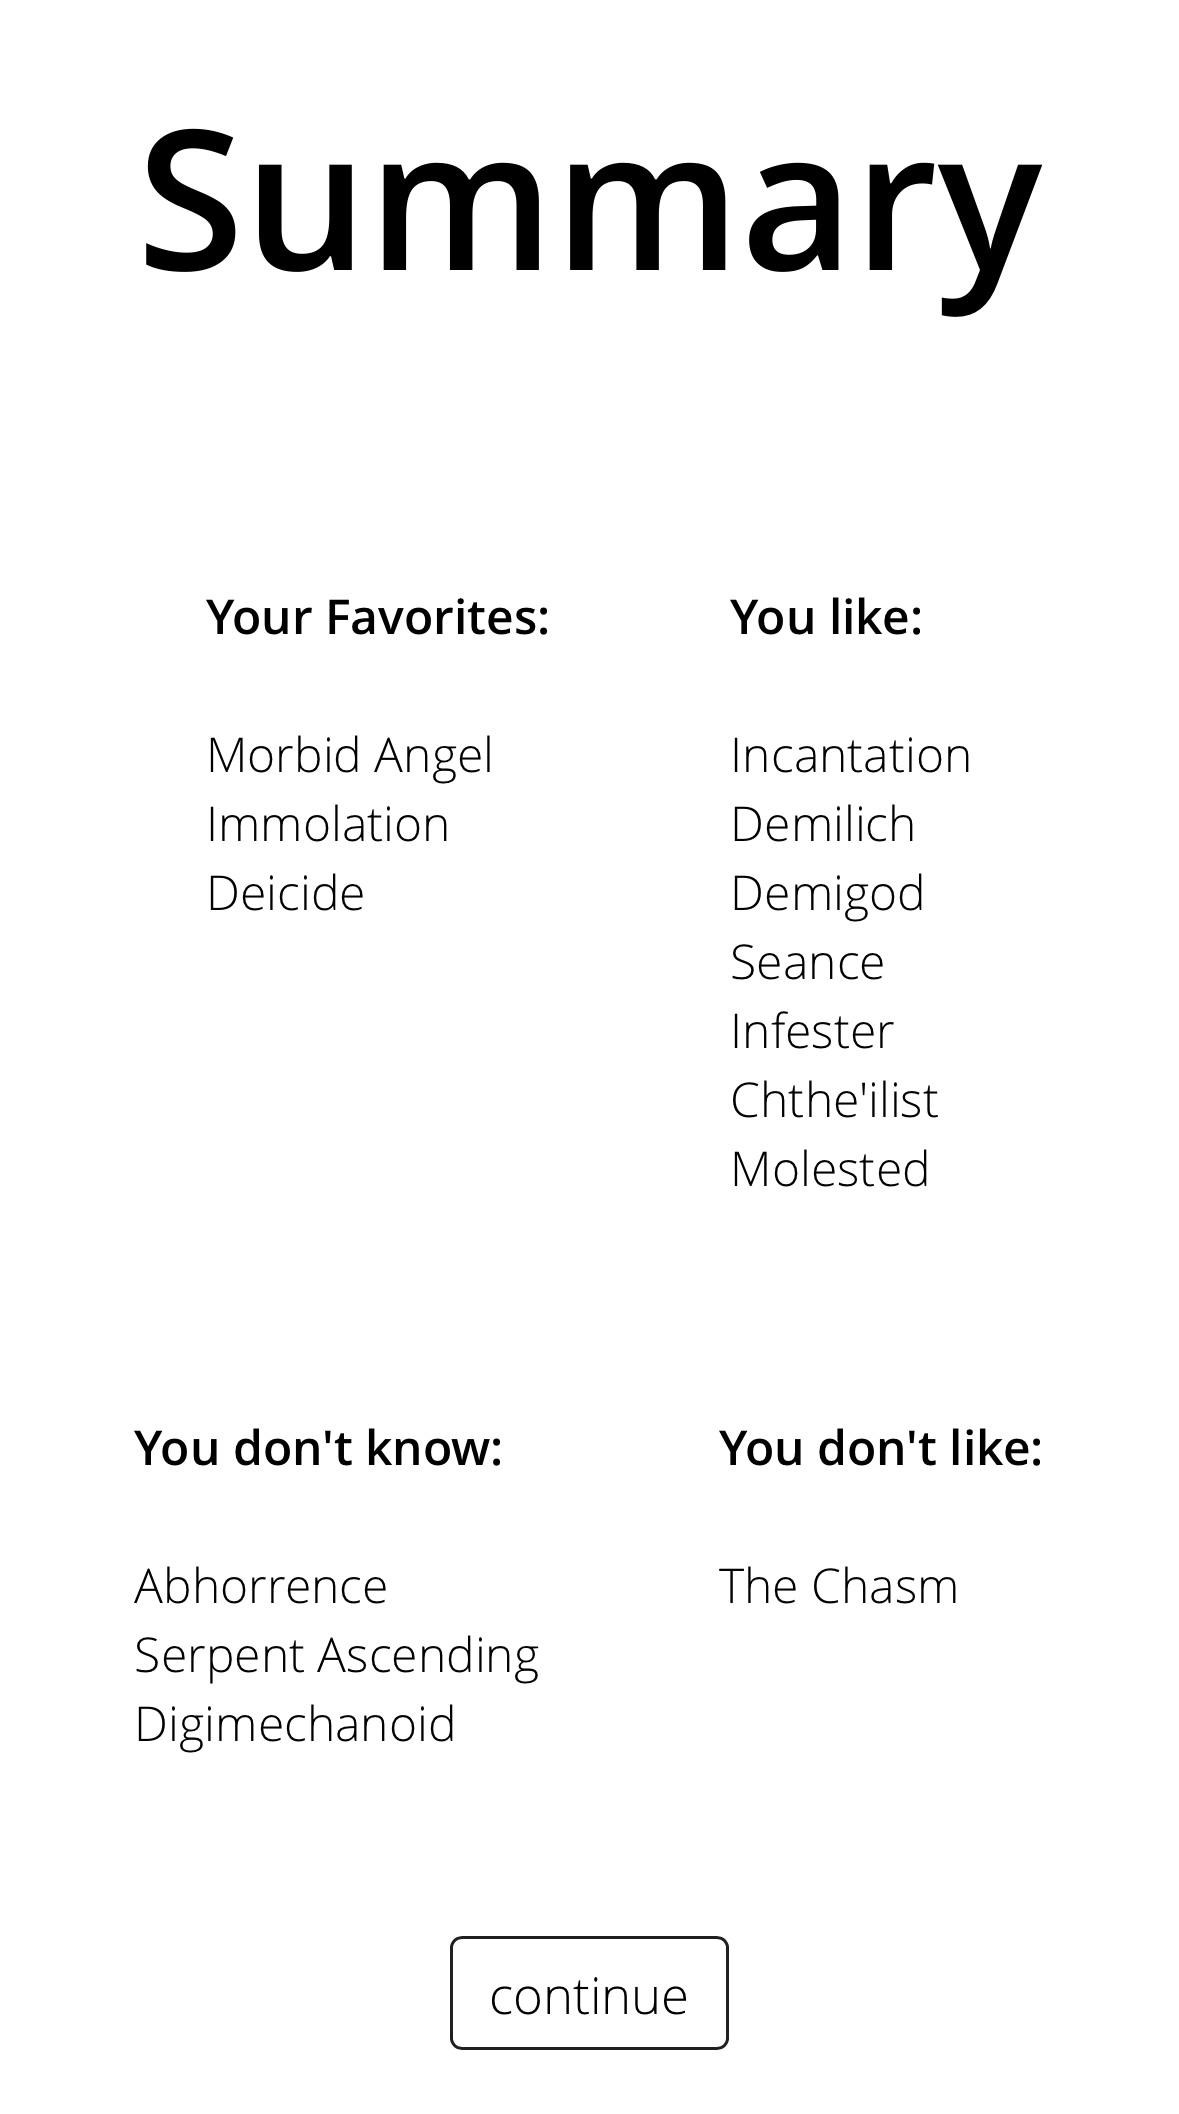1179x2114 pixels.
Task: Select The Chasm under You don't like
Action: (x=838, y=1586)
